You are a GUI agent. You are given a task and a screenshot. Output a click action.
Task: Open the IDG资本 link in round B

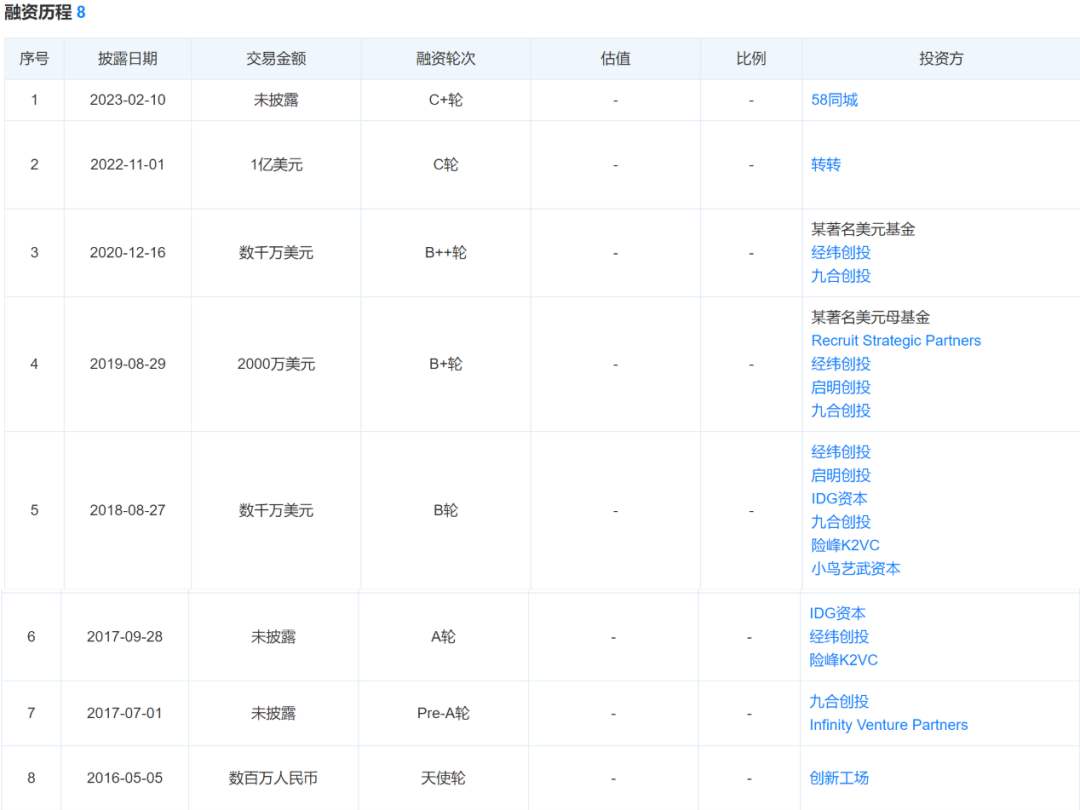(x=837, y=498)
